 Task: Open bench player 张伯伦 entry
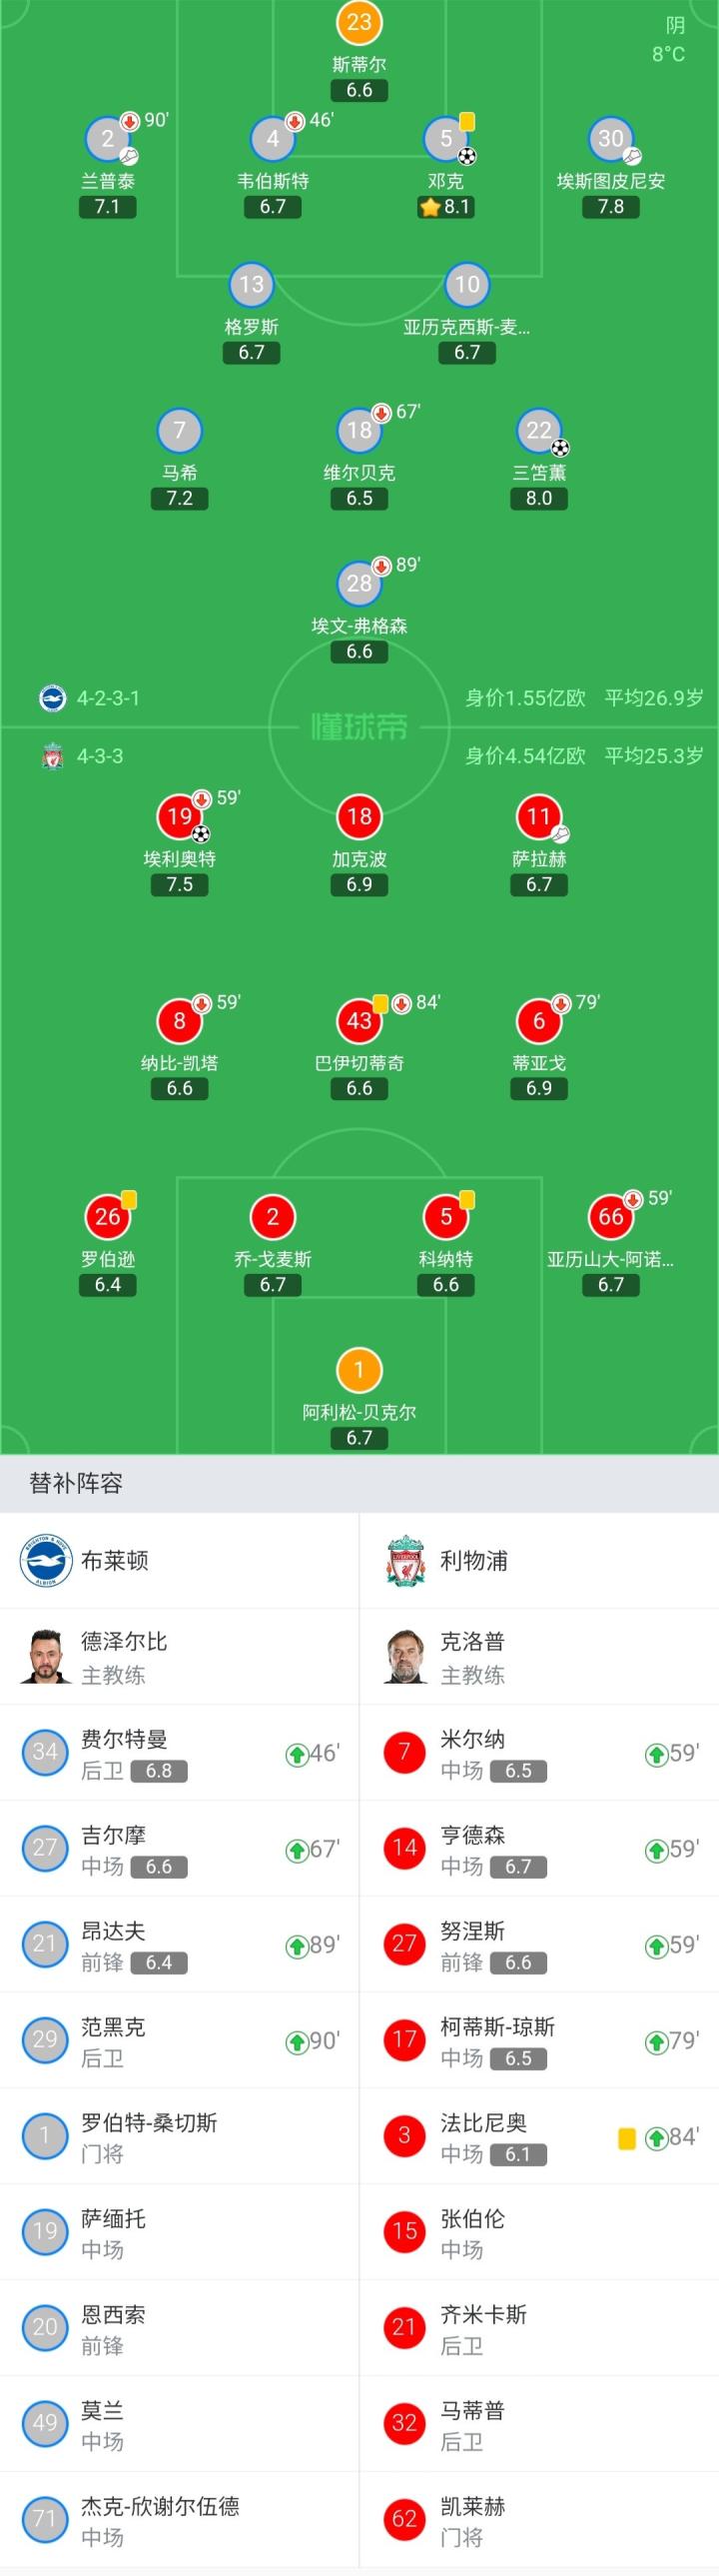point(539,2233)
